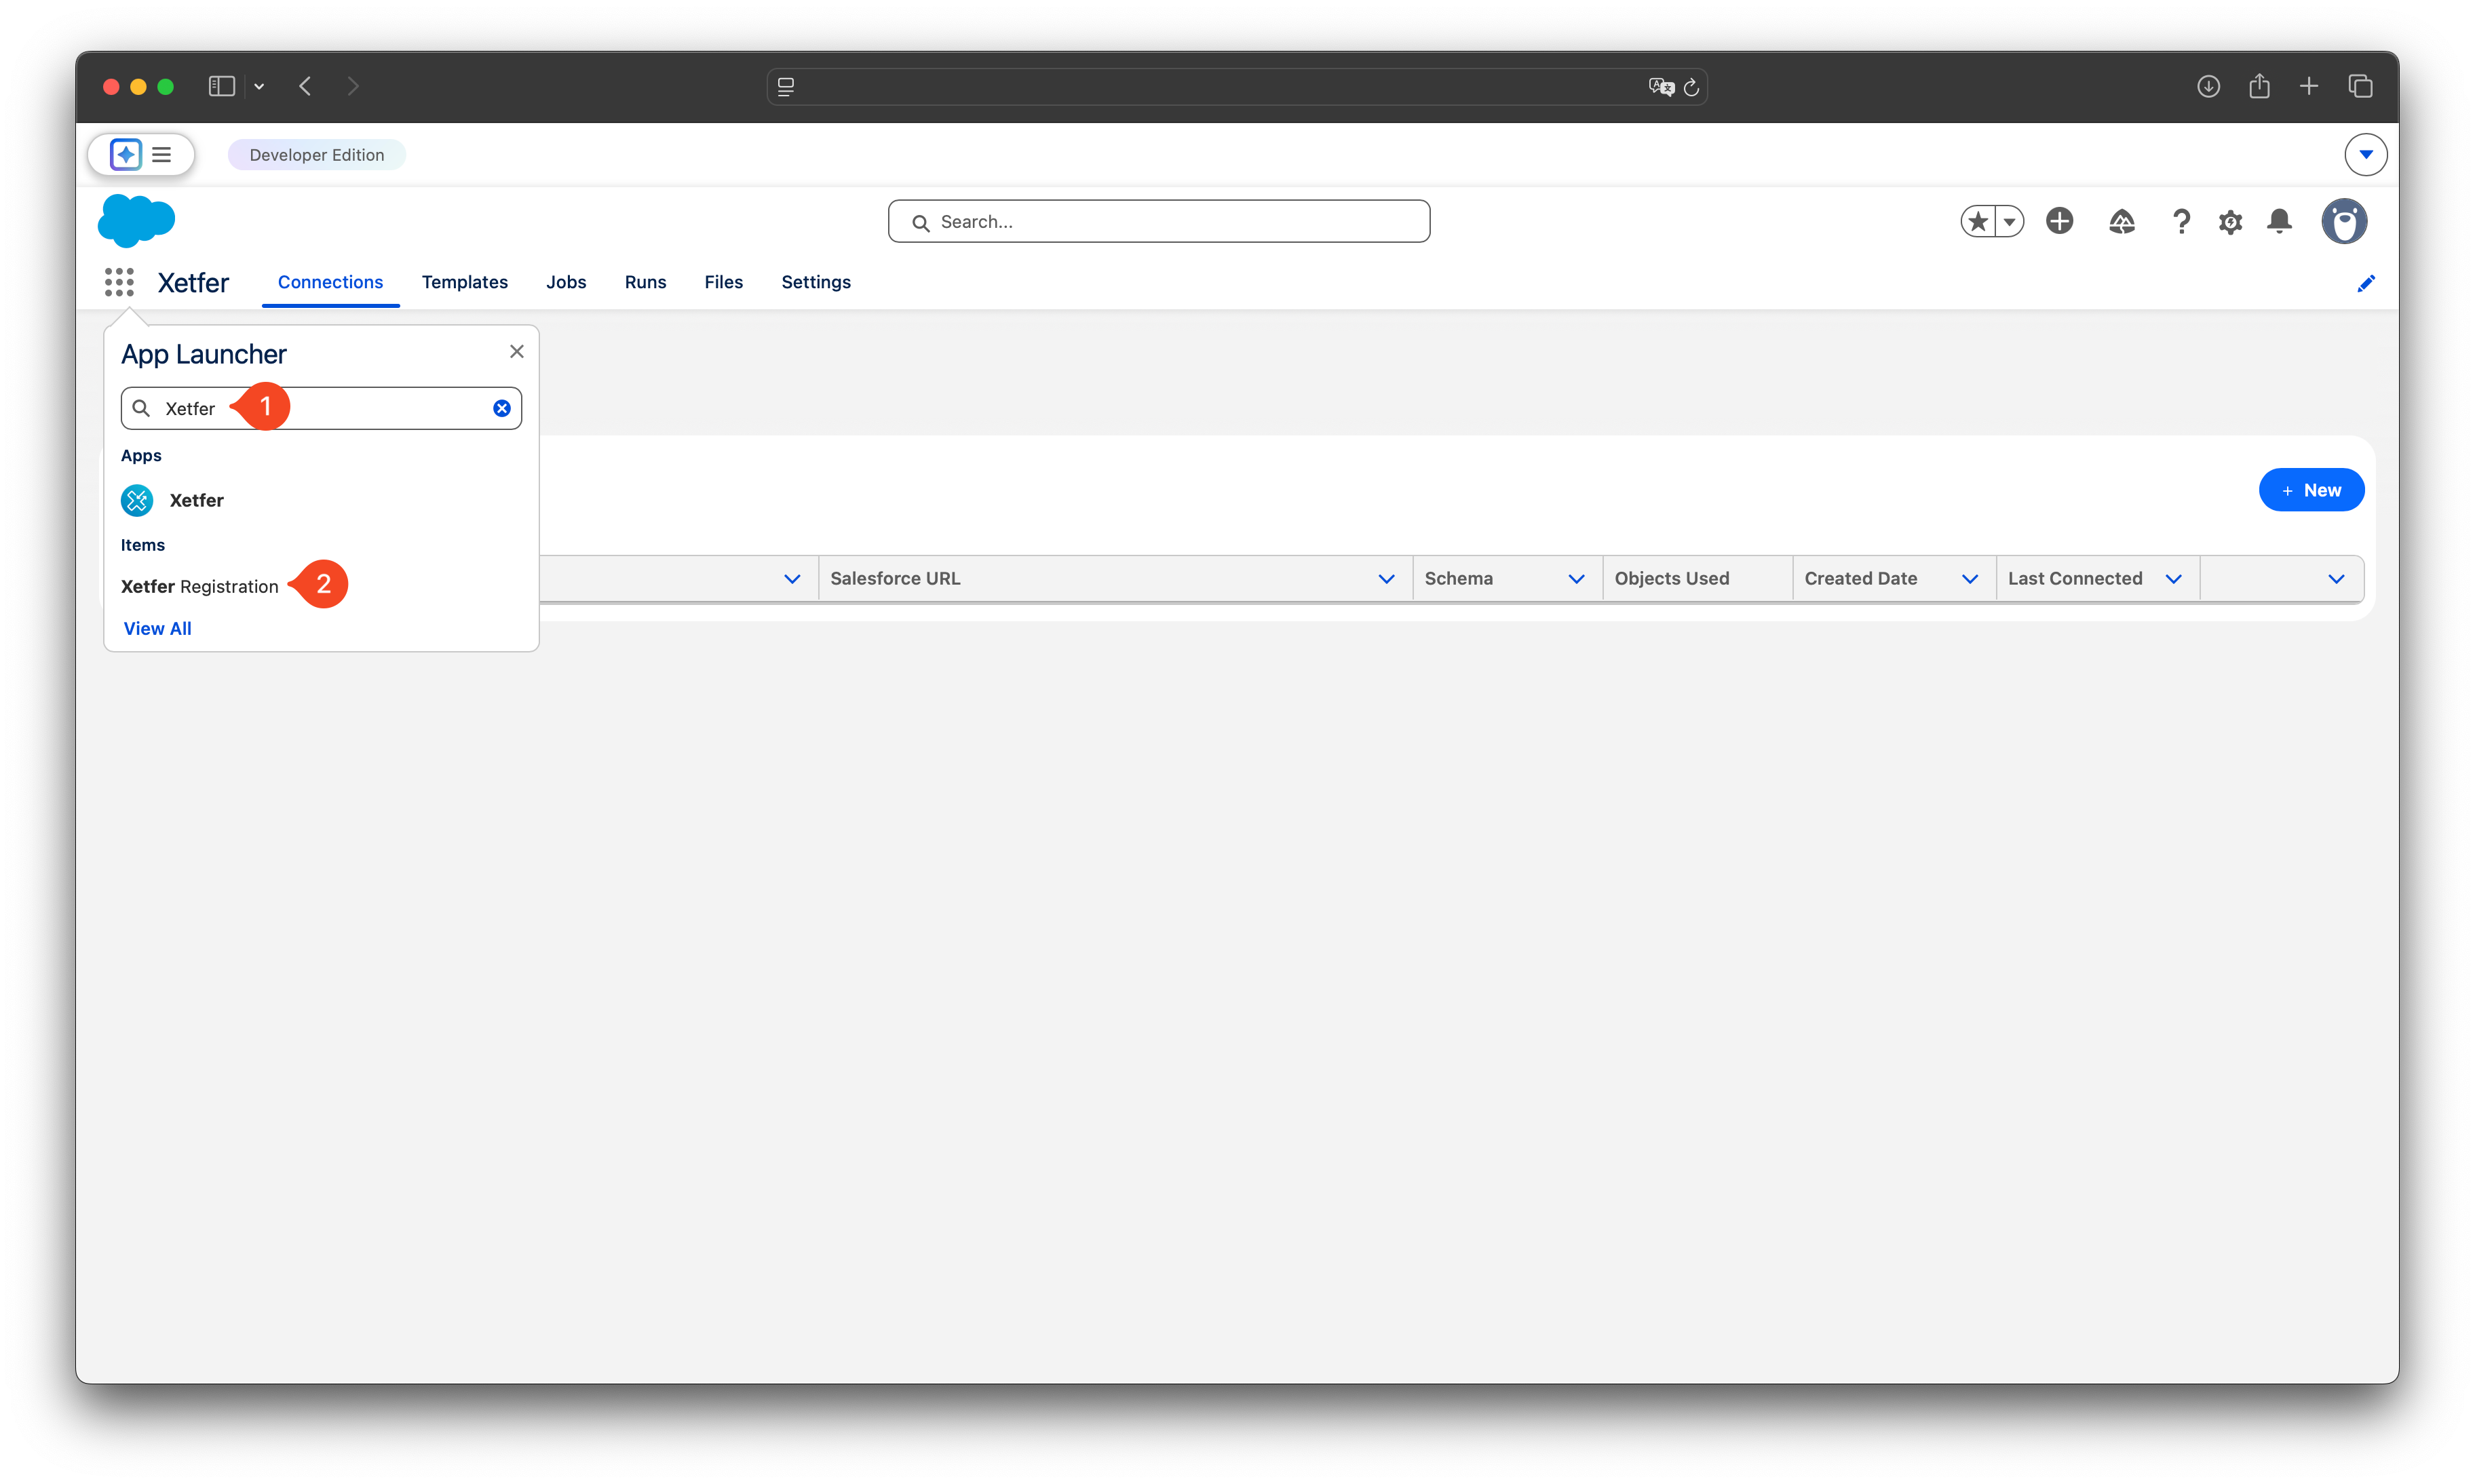Open the Last Connected column dropdown
Viewport: 2475px width, 1484px height.
tap(2174, 578)
